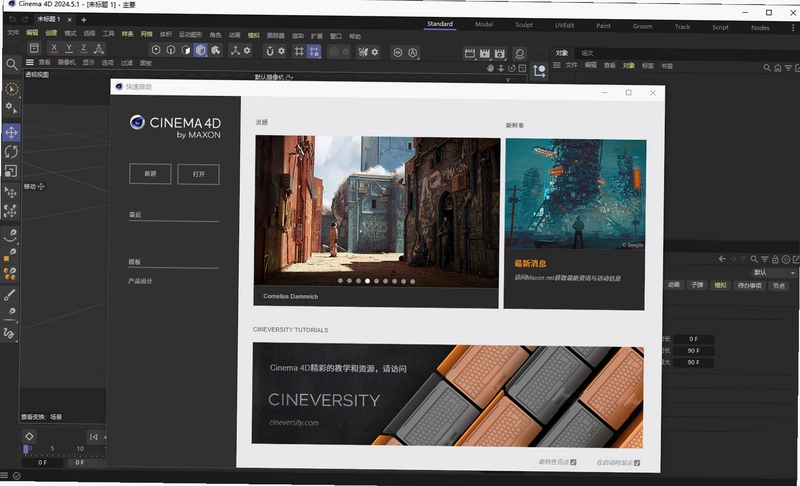
Task: Click 打开 button in Quick Start dialog
Action: 198,174
